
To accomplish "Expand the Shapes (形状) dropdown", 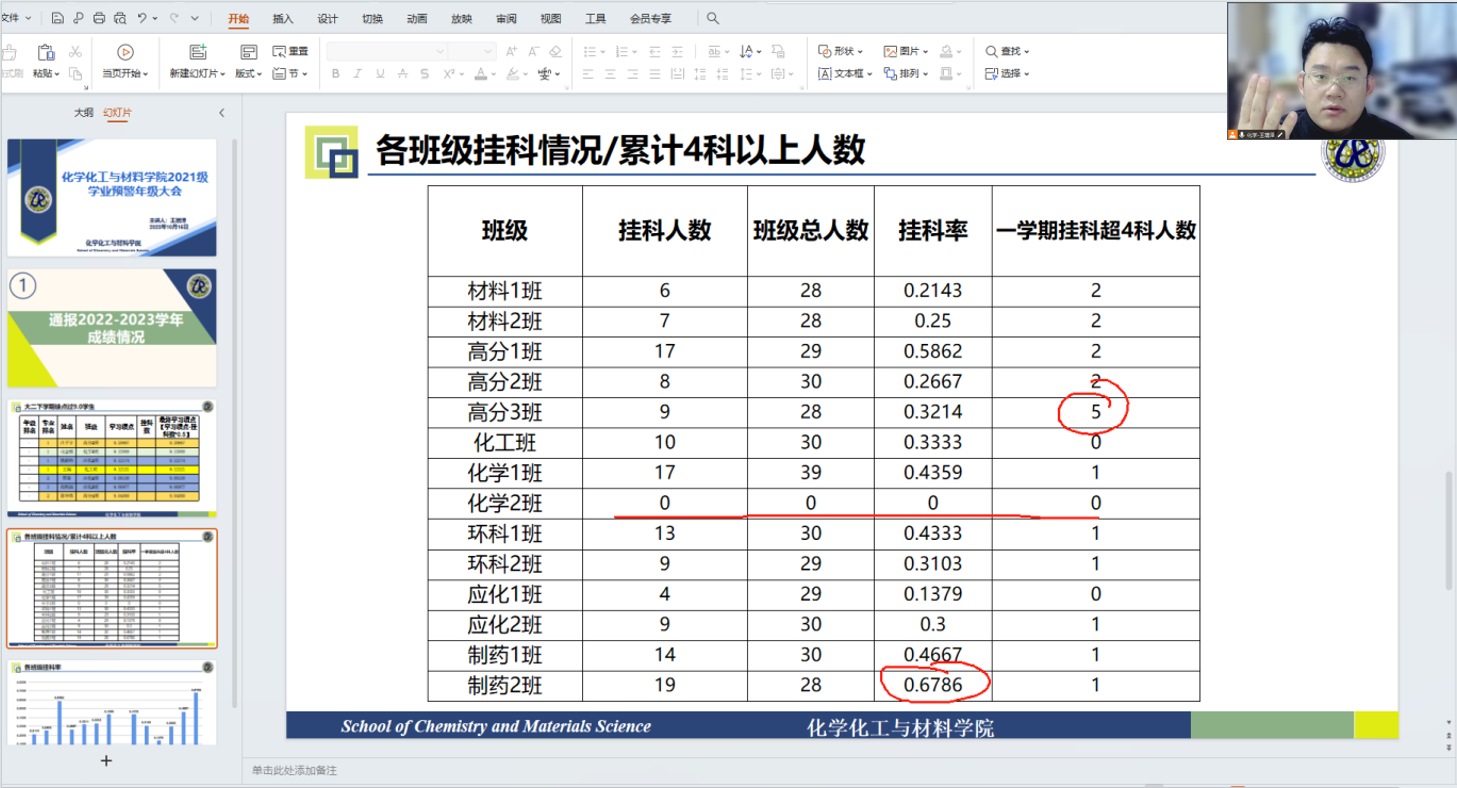I will point(840,51).
